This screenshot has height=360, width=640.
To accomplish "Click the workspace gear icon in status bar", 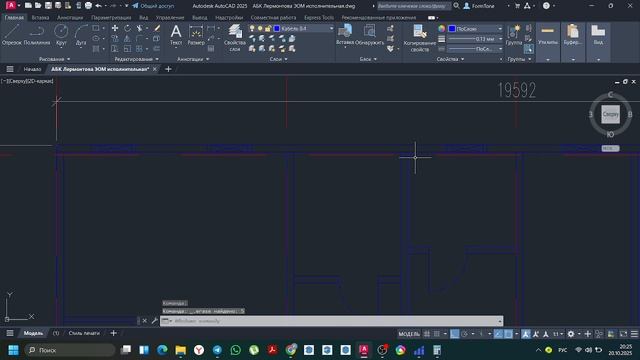I will 571,334.
